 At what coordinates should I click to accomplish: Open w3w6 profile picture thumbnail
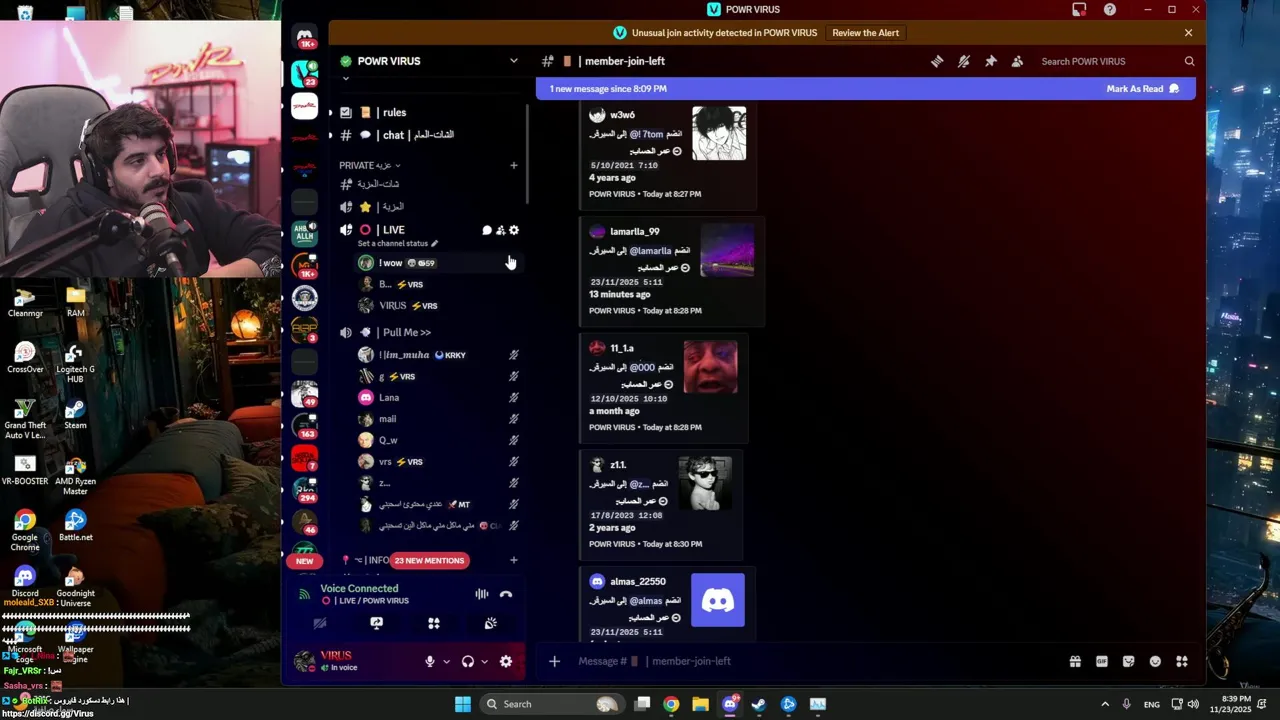click(x=719, y=133)
